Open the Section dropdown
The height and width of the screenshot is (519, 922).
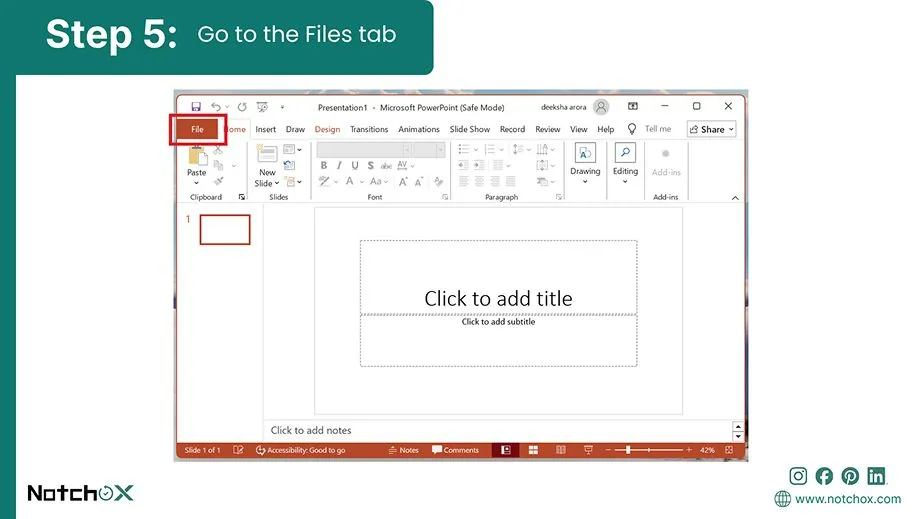(x=292, y=182)
